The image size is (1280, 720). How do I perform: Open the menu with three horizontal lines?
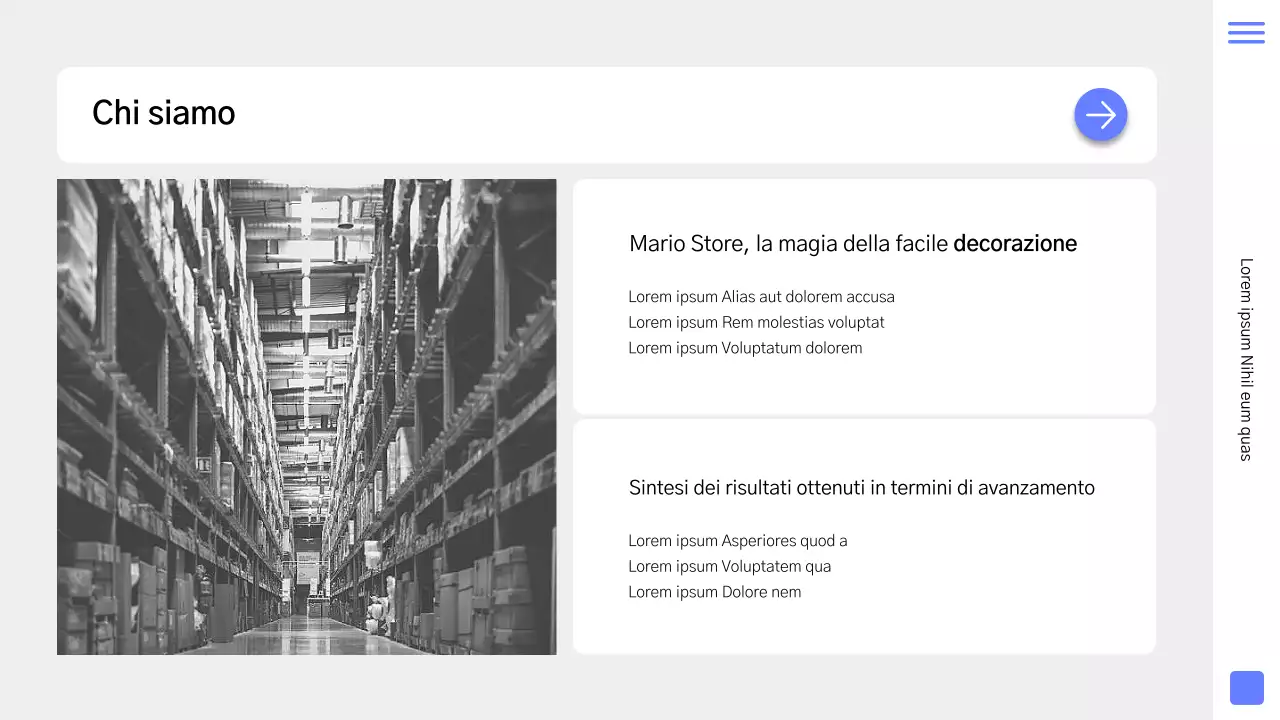pos(1246,32)
